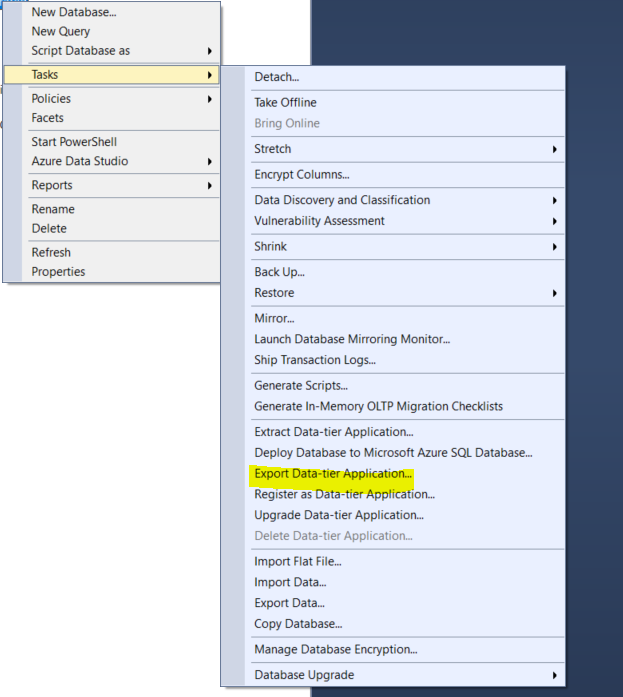Click the arrow next to Tasks
The image size is (623, 697).
pyautogui.click(x=209, y=75)
